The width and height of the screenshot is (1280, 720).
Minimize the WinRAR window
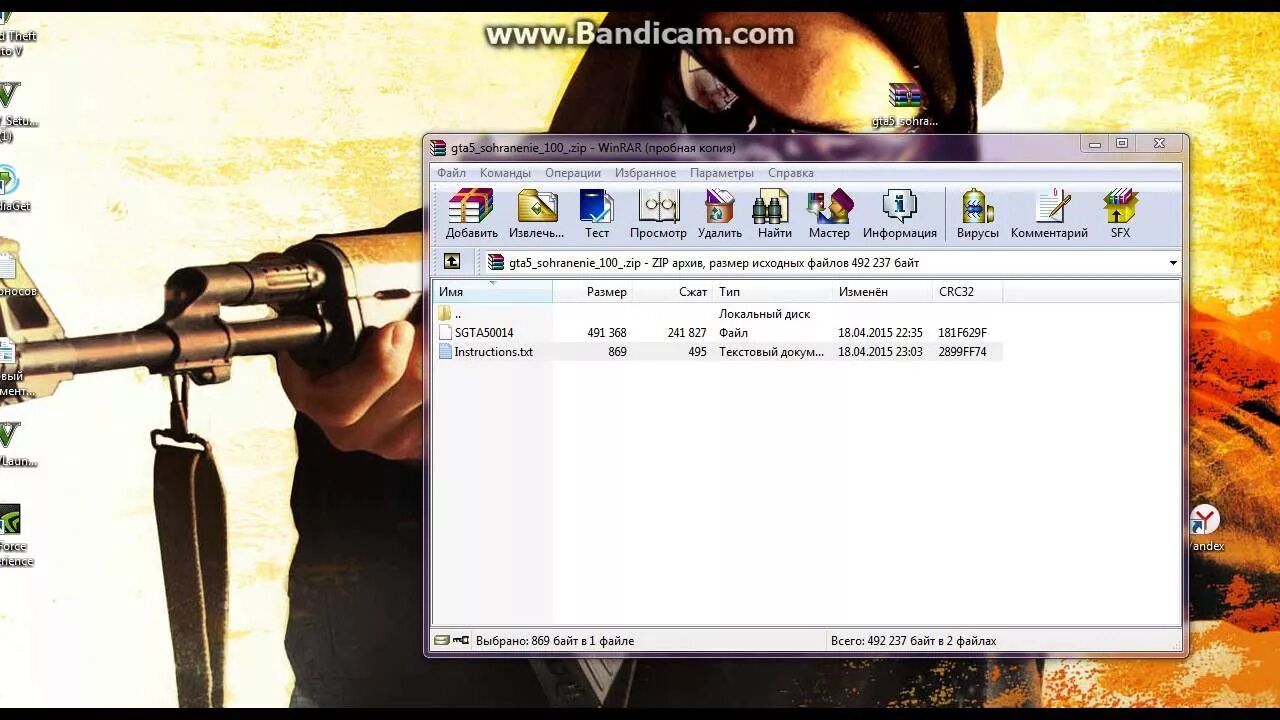[x=1095, y=144]
